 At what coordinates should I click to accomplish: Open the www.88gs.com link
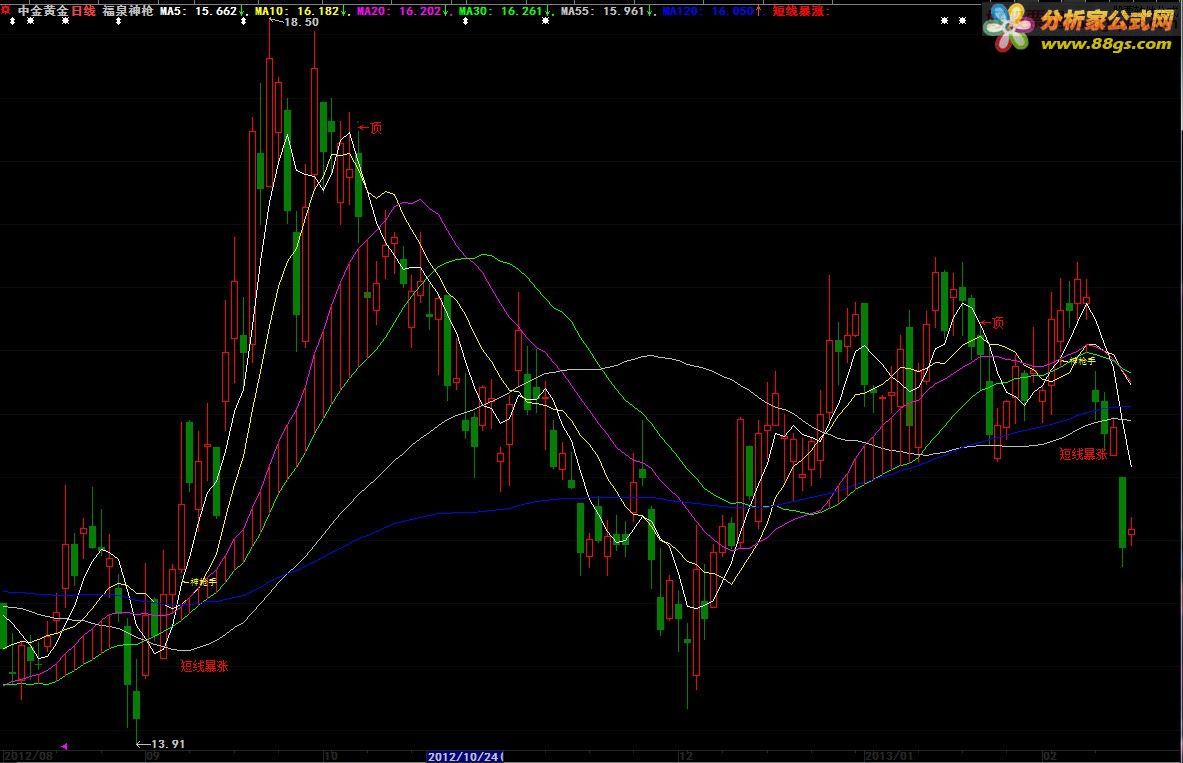(x=1106, y=44)
